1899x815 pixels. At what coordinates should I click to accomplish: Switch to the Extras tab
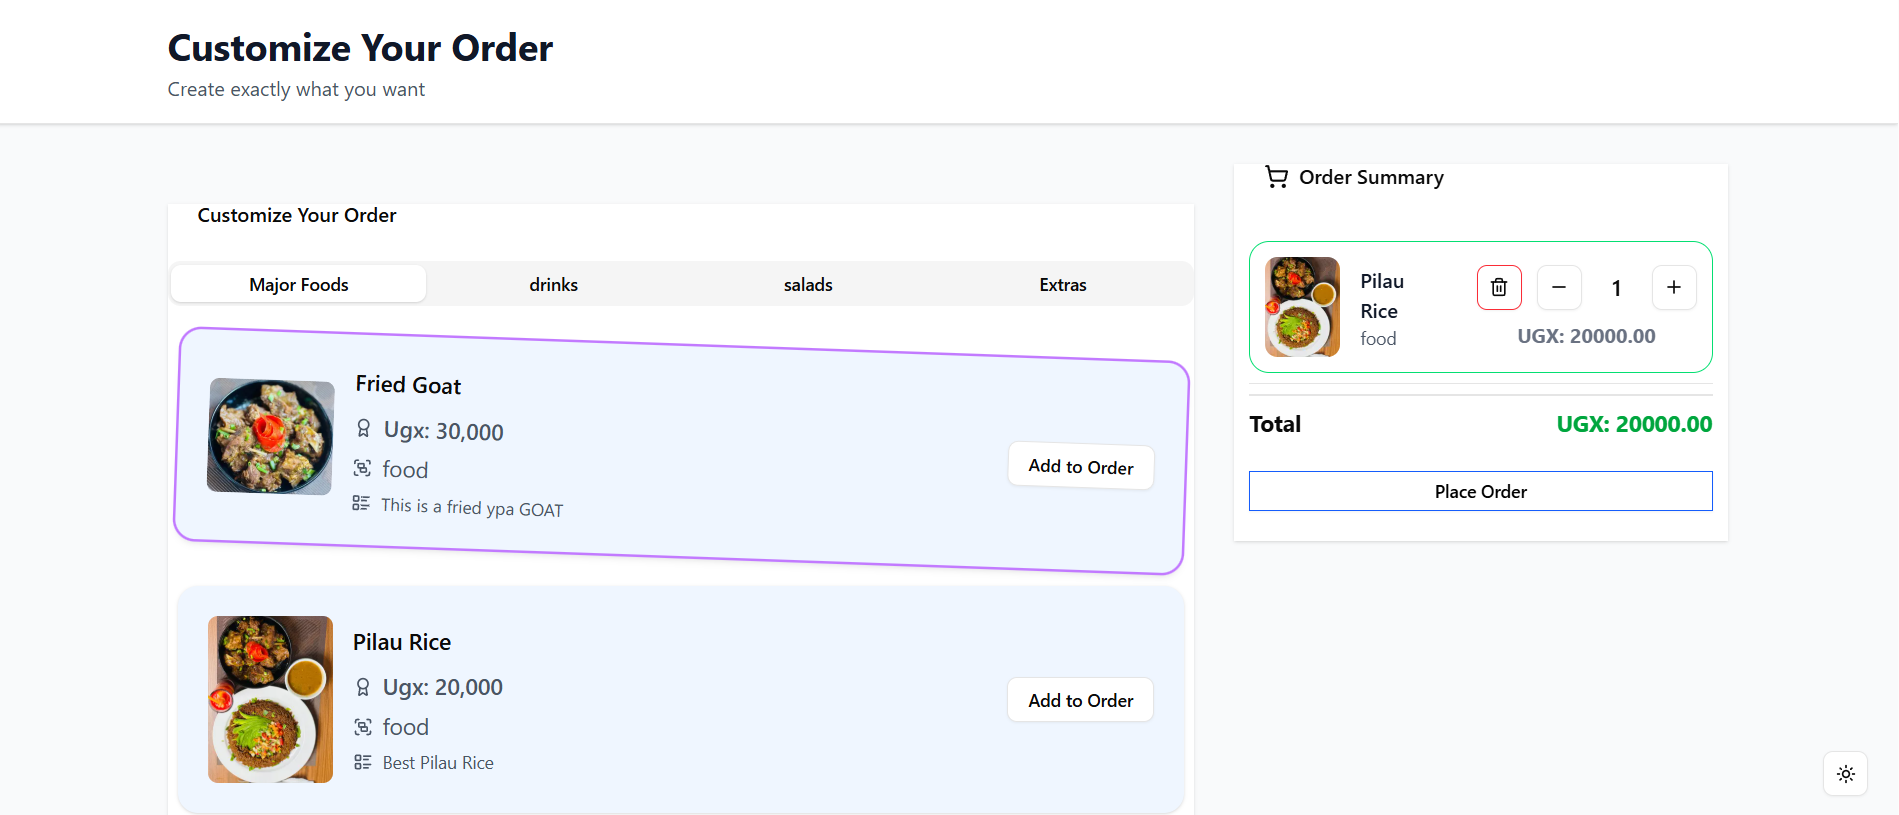pyautogui.click(x=1062, y=285)
